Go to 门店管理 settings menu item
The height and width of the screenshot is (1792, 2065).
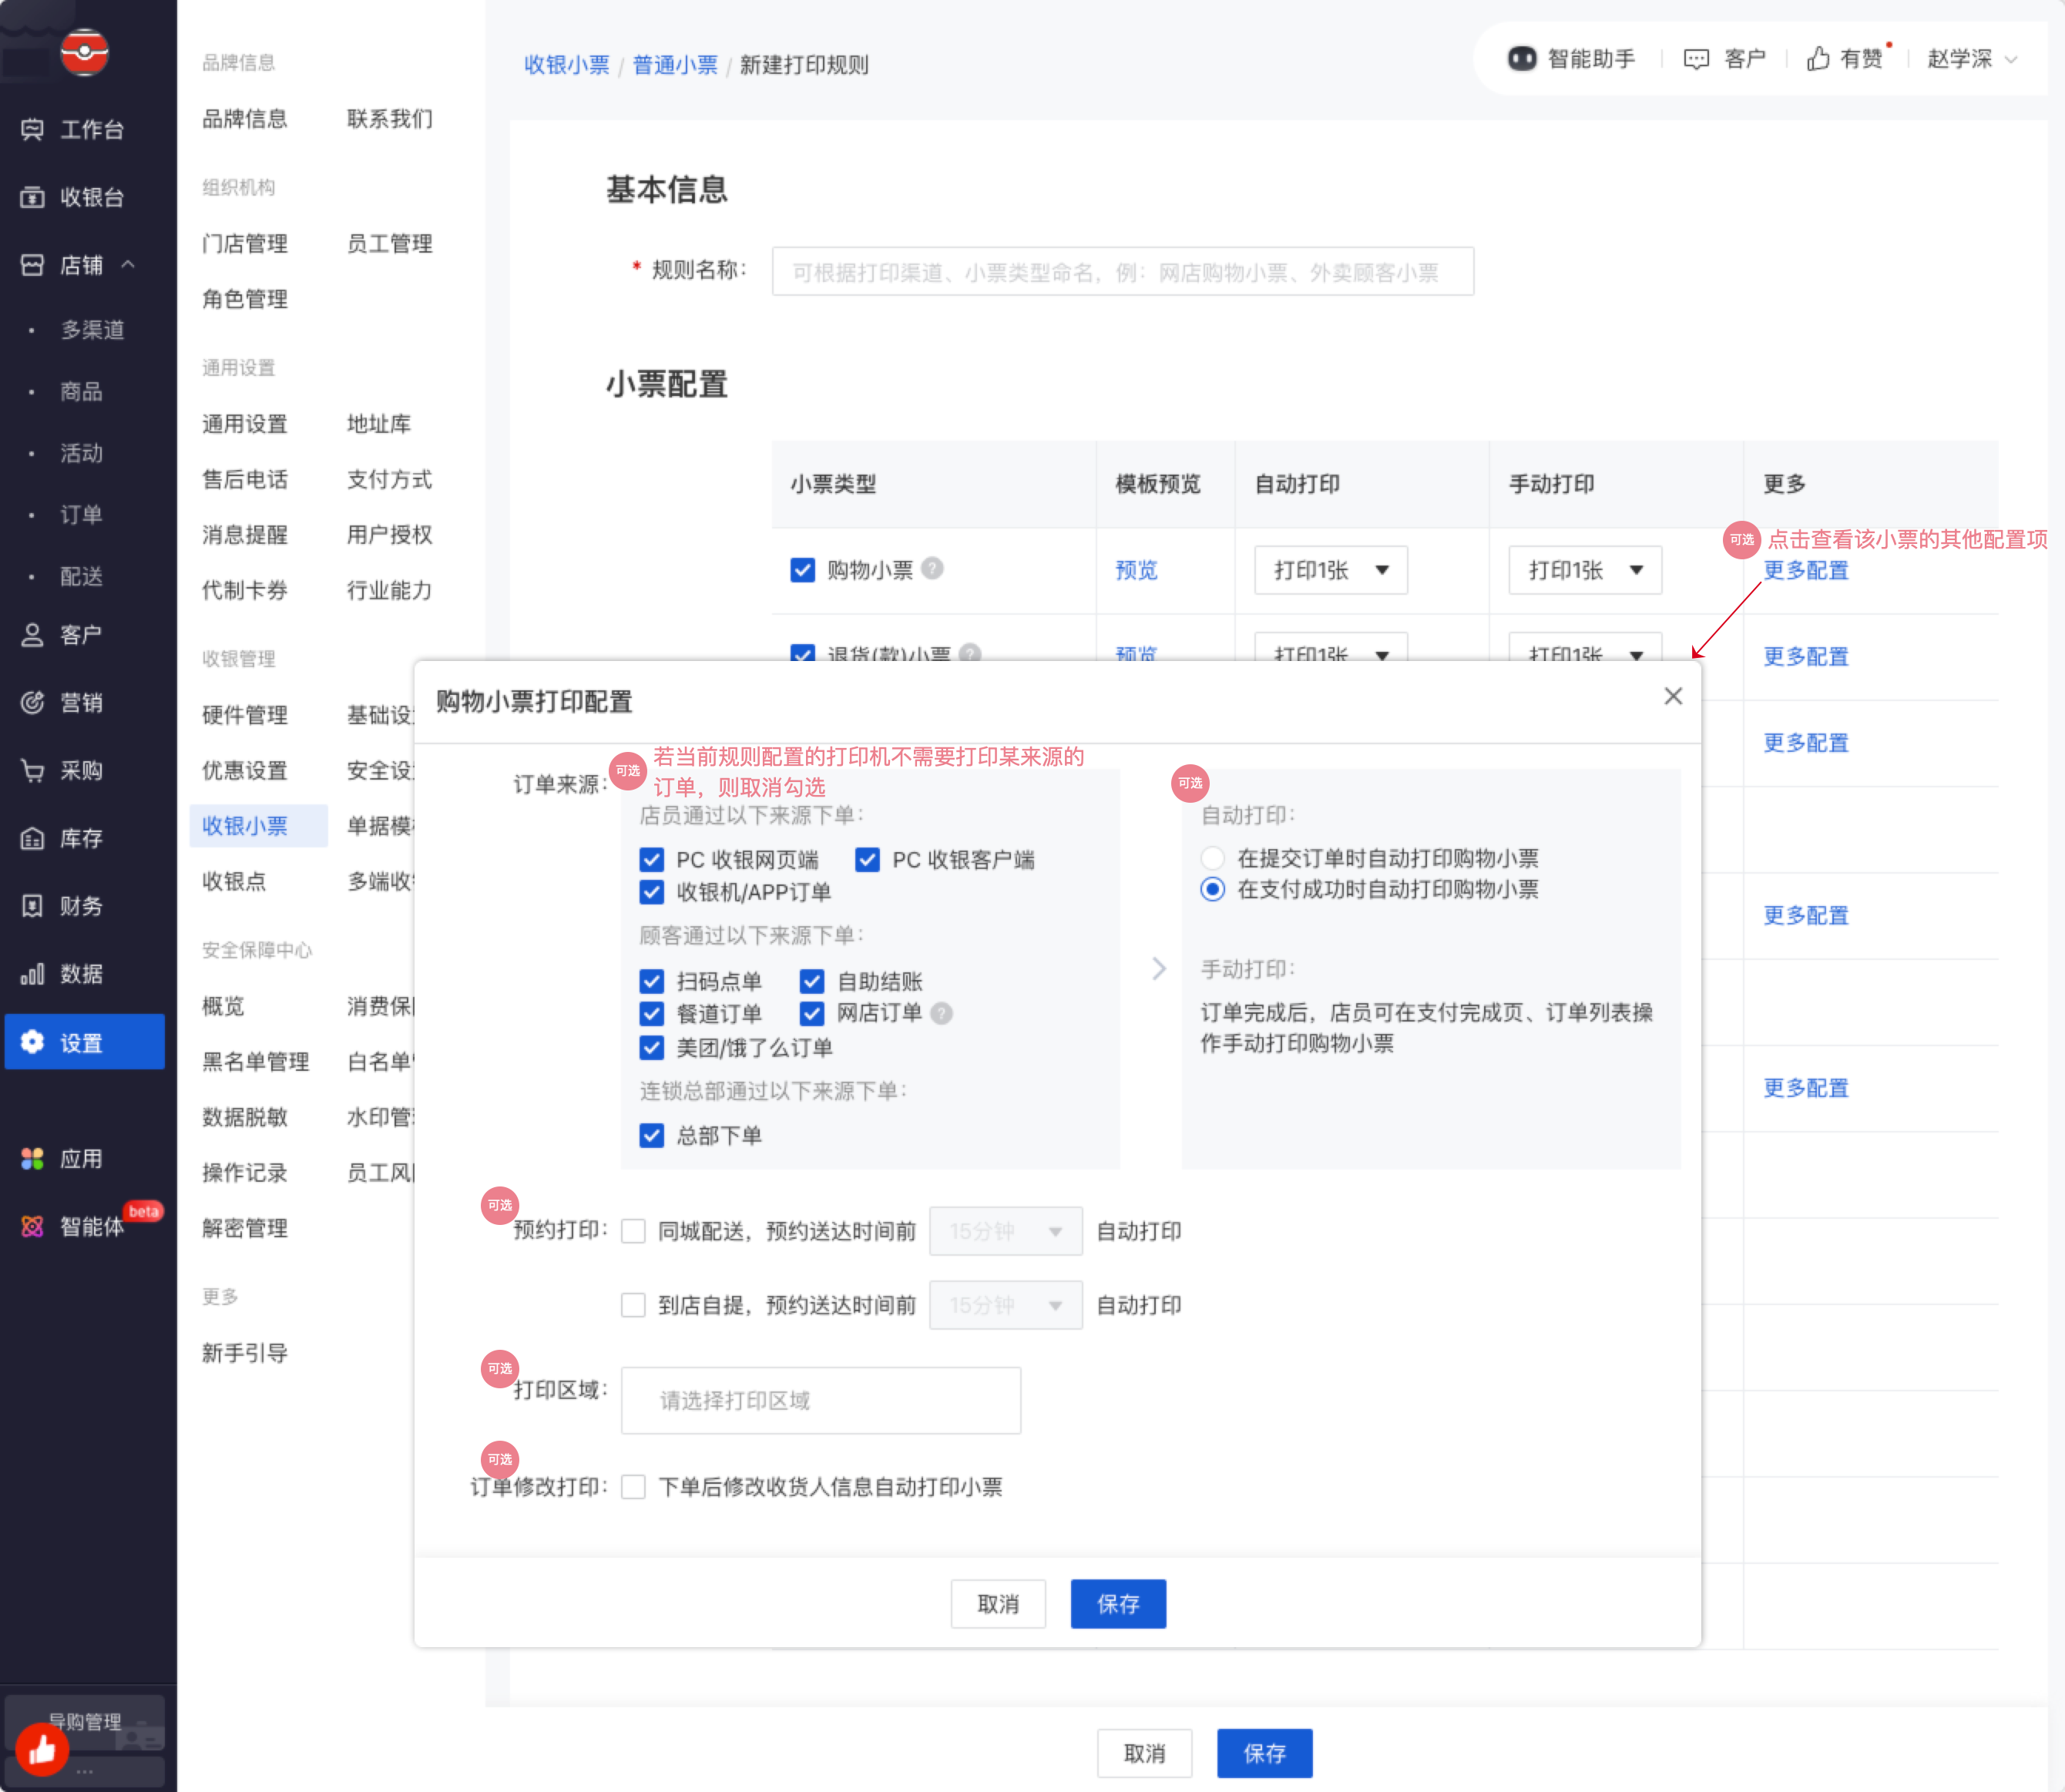pos(245,243)
